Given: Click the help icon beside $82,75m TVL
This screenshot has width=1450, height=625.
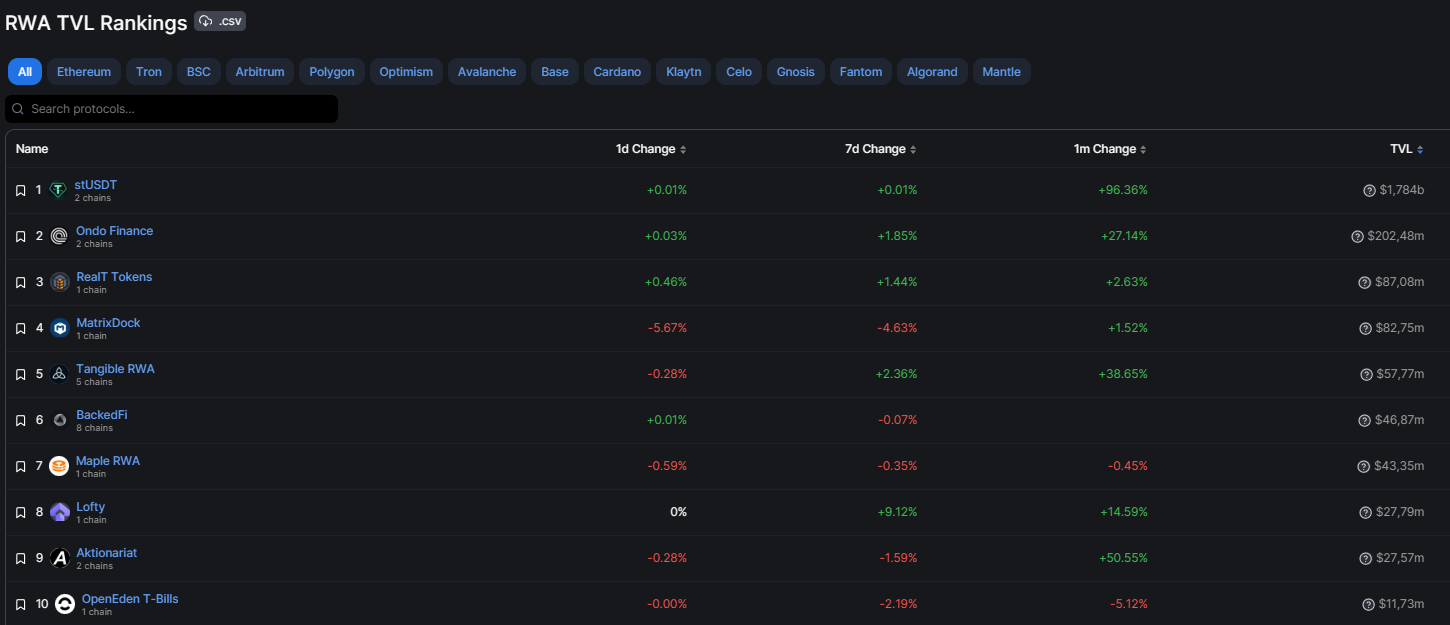Looking at the screenshot, I should (1365, 328).
